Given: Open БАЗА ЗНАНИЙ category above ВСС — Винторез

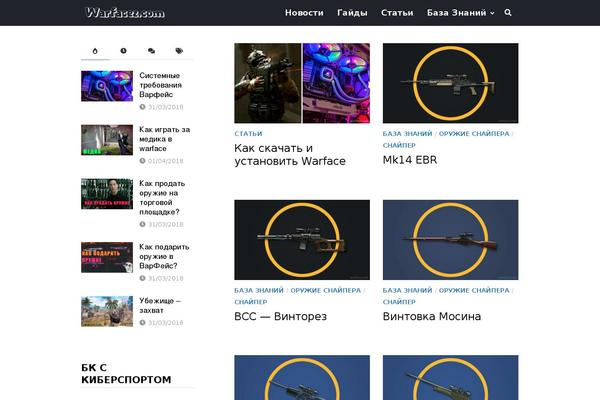Looking at the screenshot, I should (x=259, y=290).
